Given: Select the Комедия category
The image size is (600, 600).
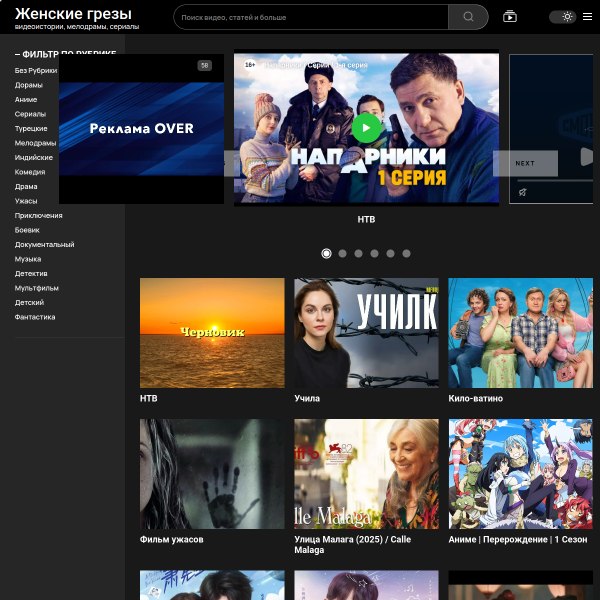Looking at the screenshot, I should pos(30,172).
